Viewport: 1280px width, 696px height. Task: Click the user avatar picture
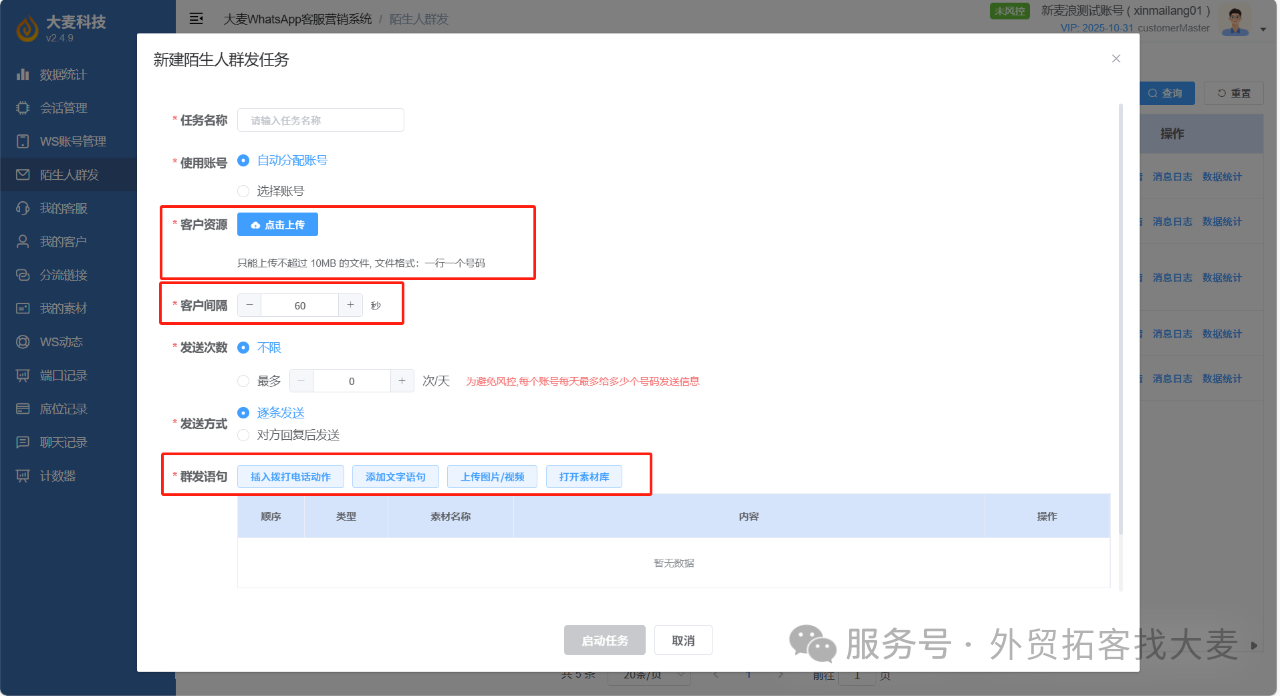[1237, 20]
